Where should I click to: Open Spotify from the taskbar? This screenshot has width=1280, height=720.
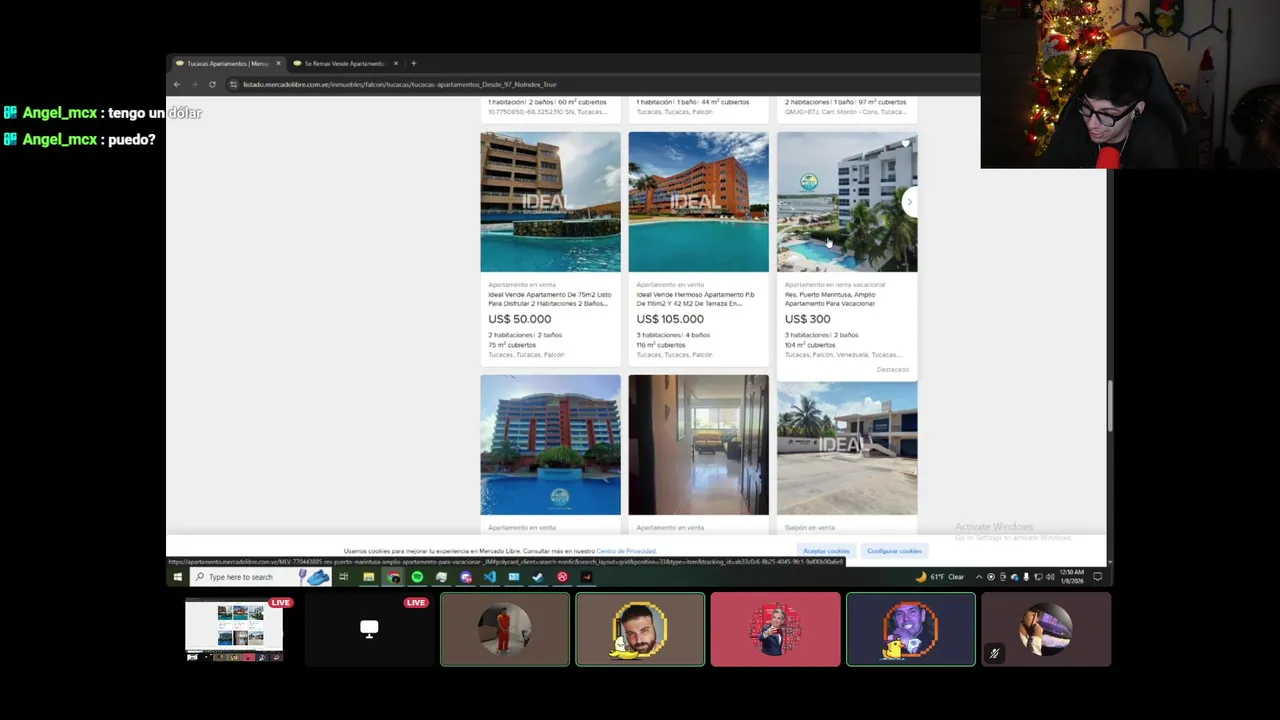(x=417, y=577)
